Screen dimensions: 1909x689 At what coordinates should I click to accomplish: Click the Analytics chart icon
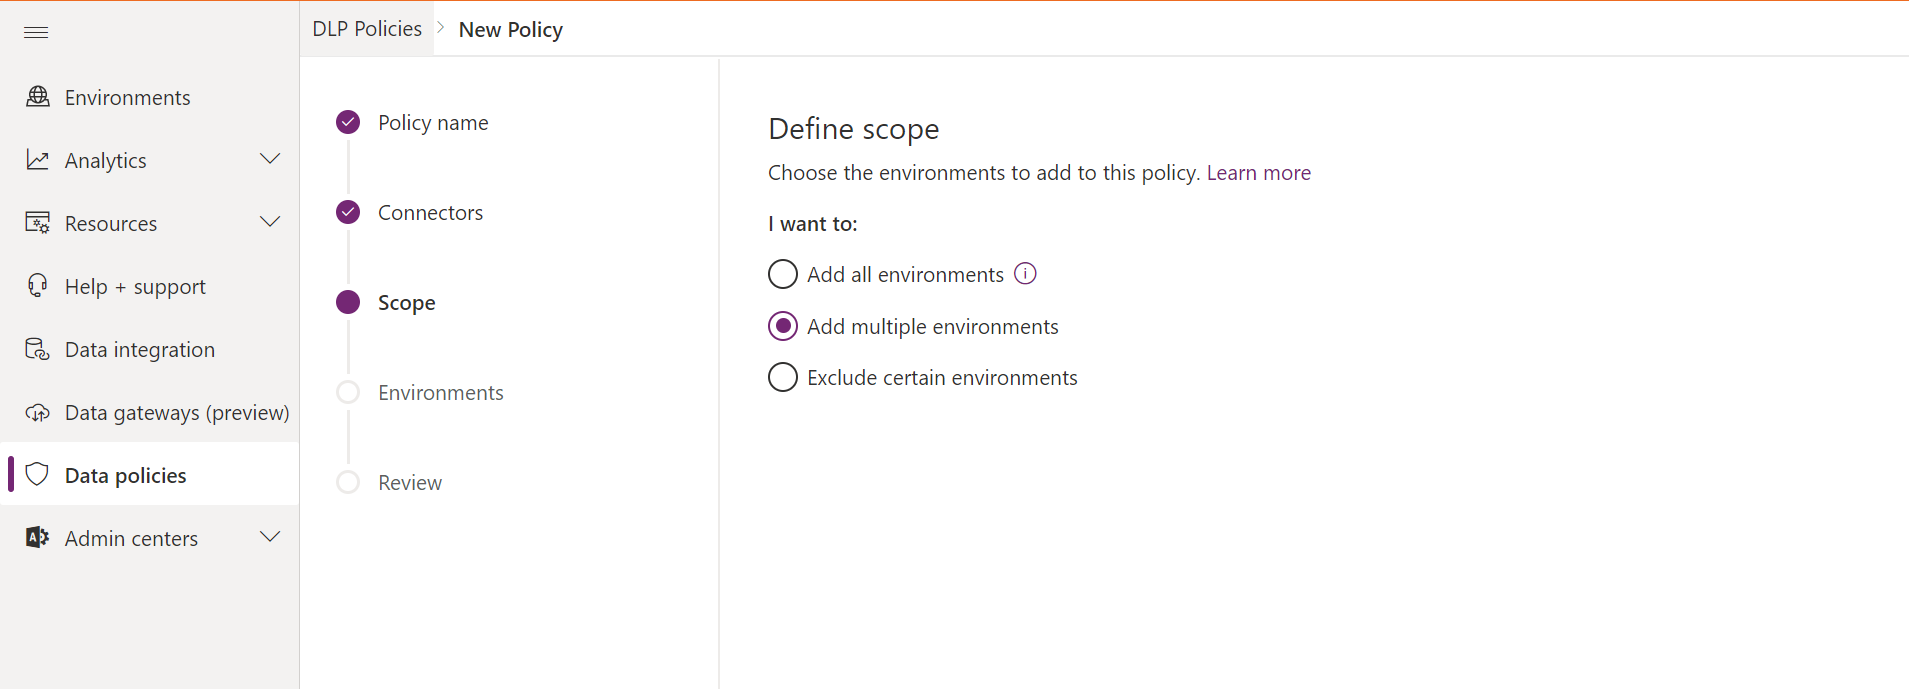tap(37, 159)
